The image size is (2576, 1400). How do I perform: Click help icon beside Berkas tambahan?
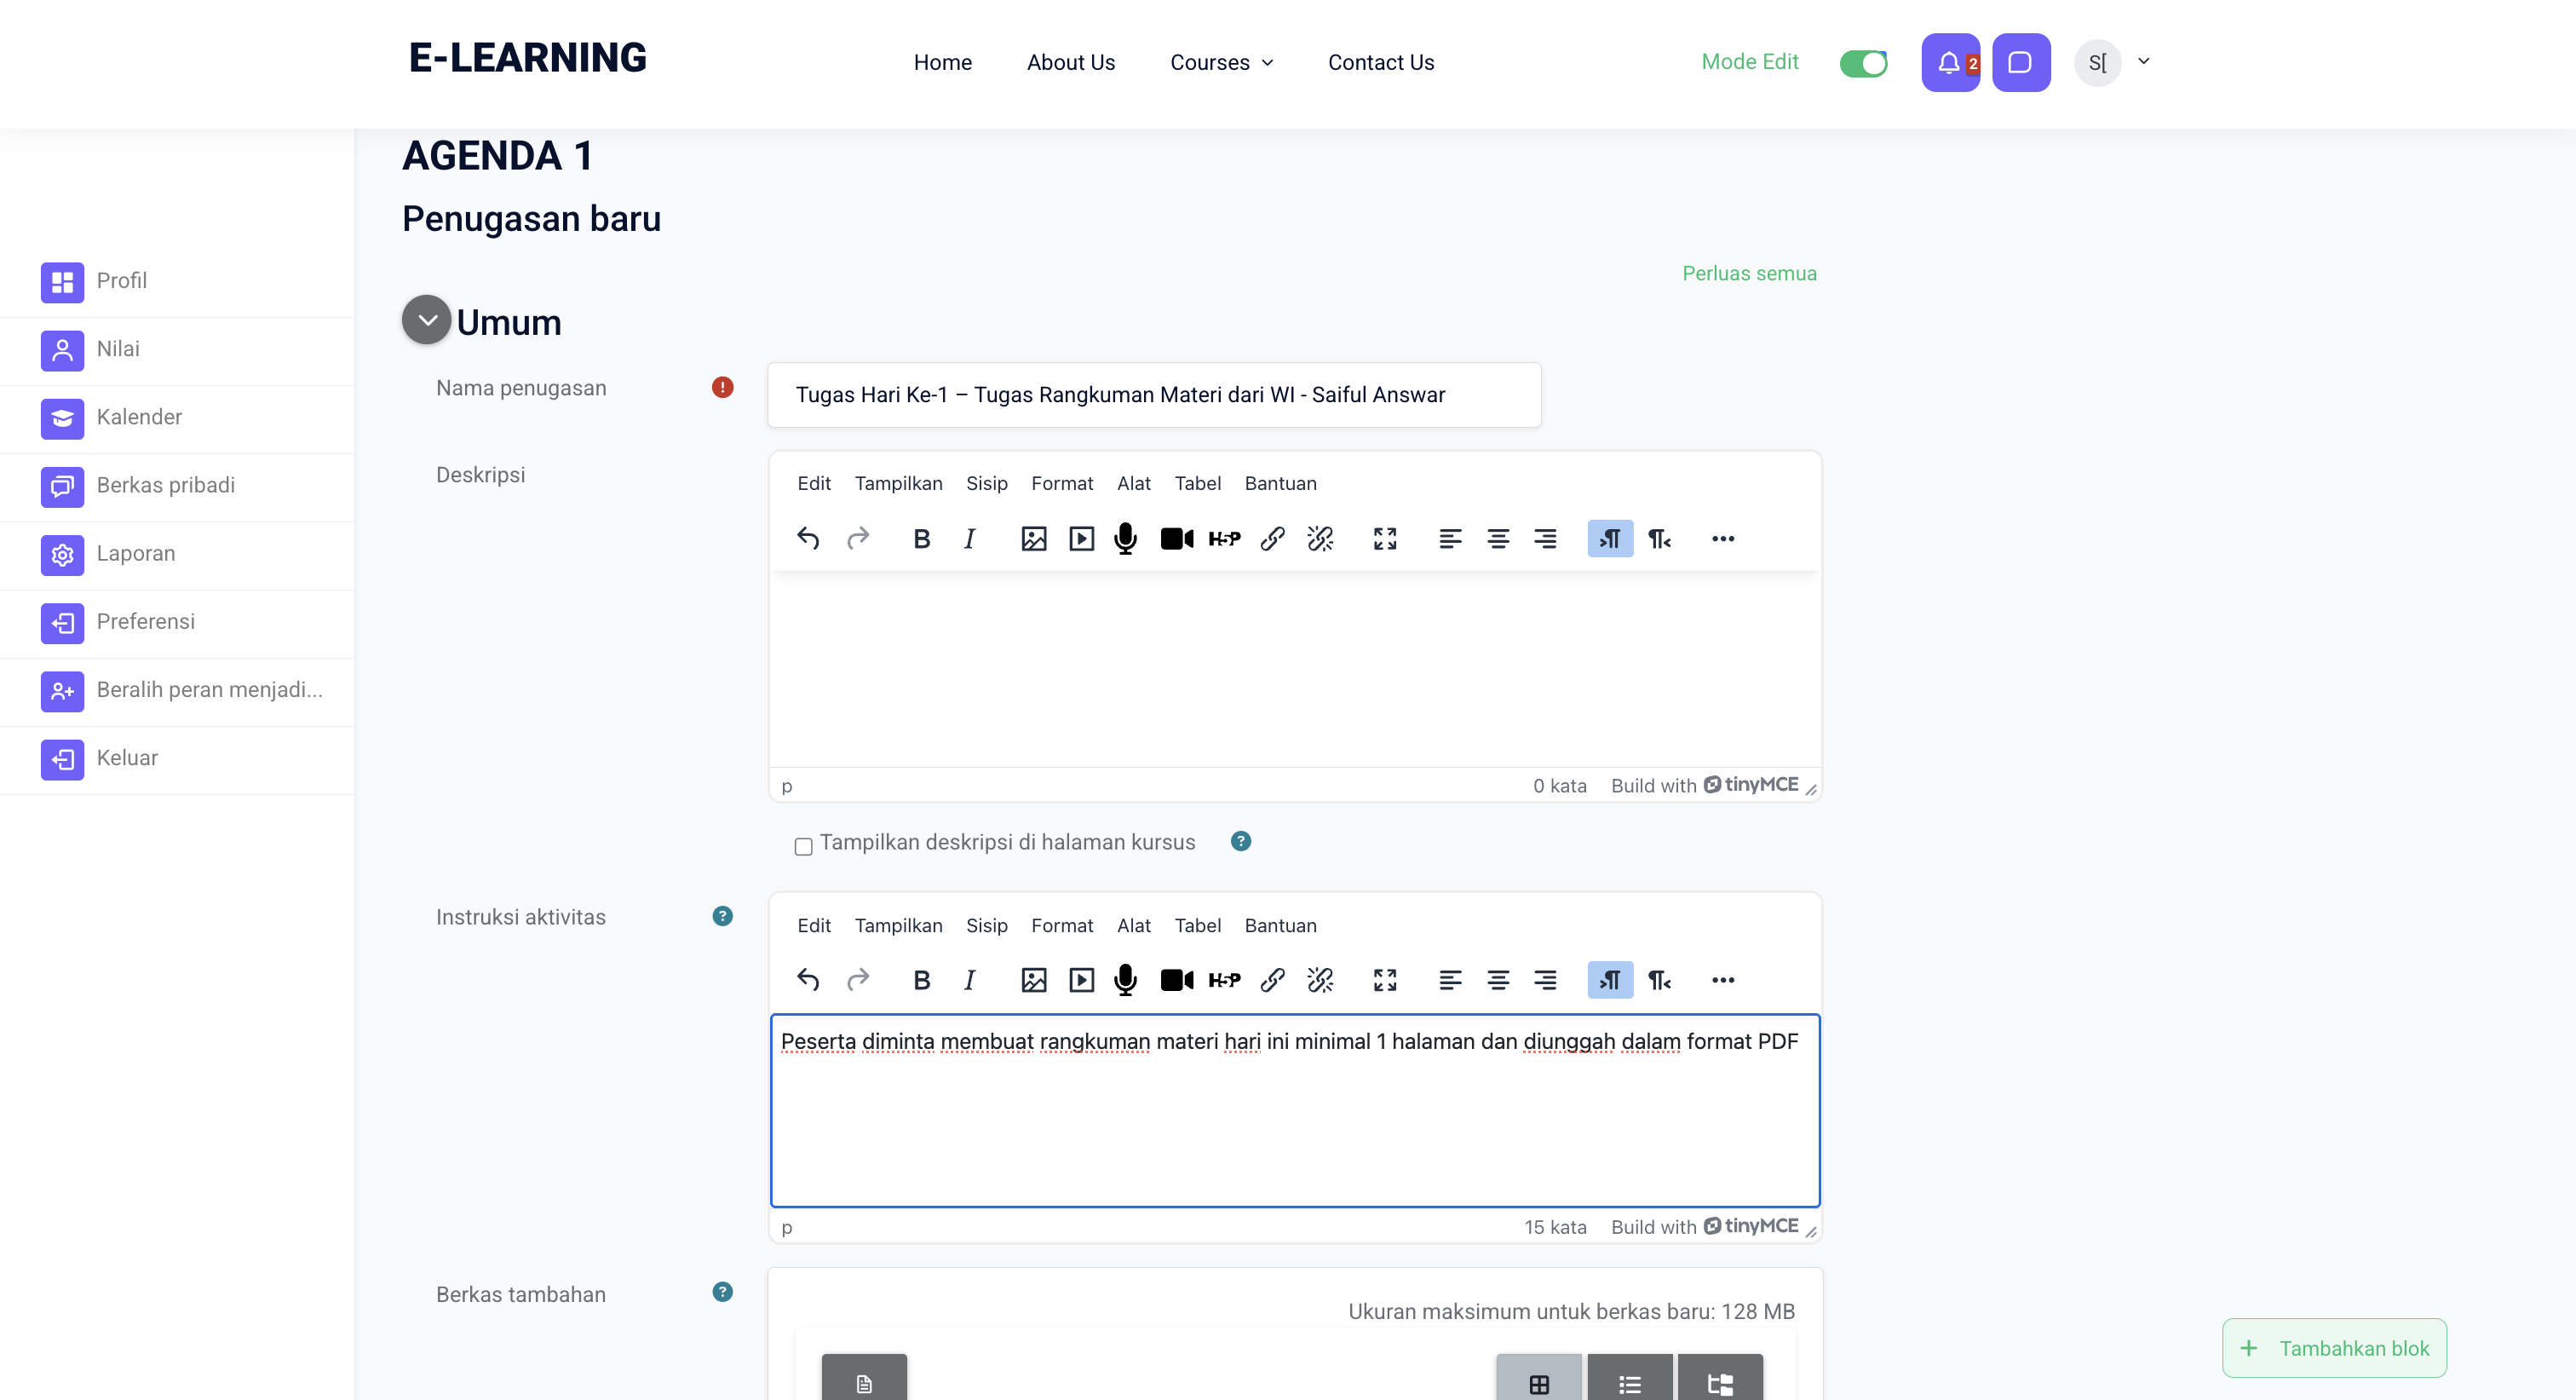click(x=722, y=1292)
